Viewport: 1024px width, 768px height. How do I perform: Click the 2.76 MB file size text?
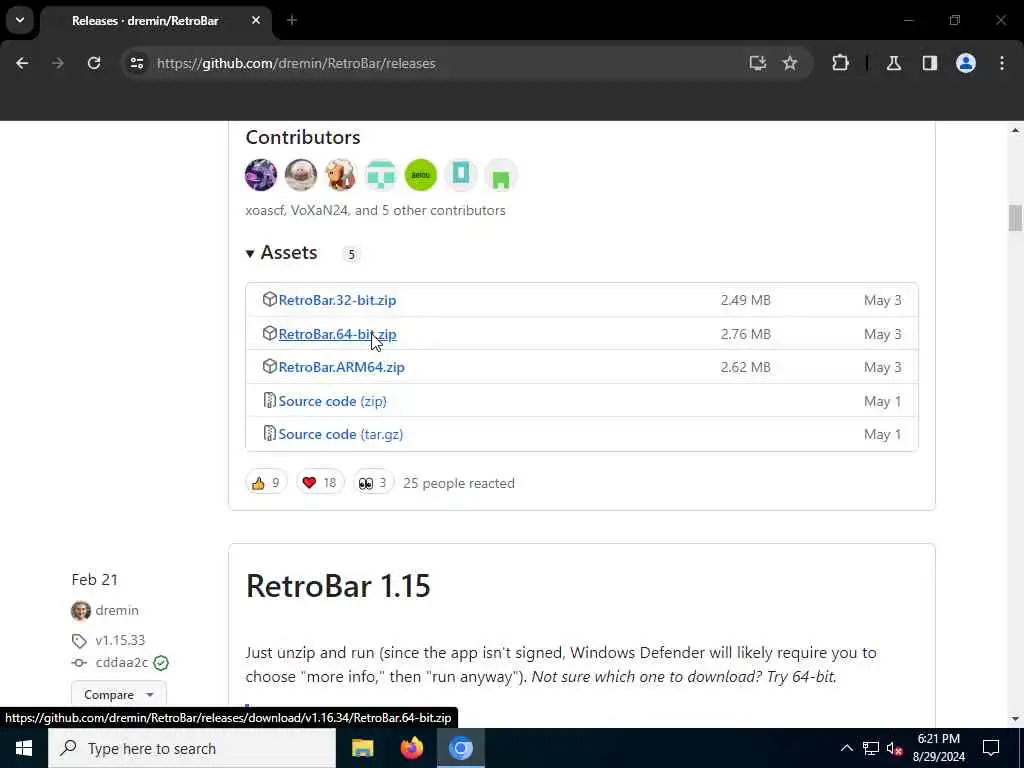pos(746,334)
